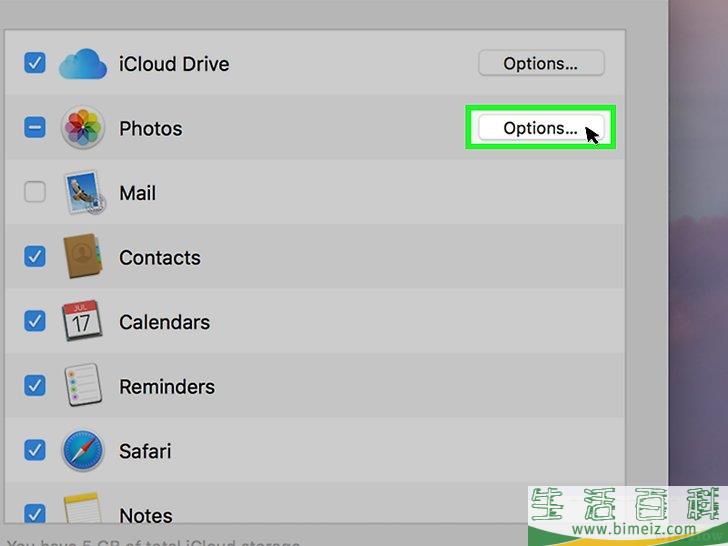Image resolution: width=728 pixels, height=546 pixels.
Task: Select the Reminders row label
Action: point(167,386)
